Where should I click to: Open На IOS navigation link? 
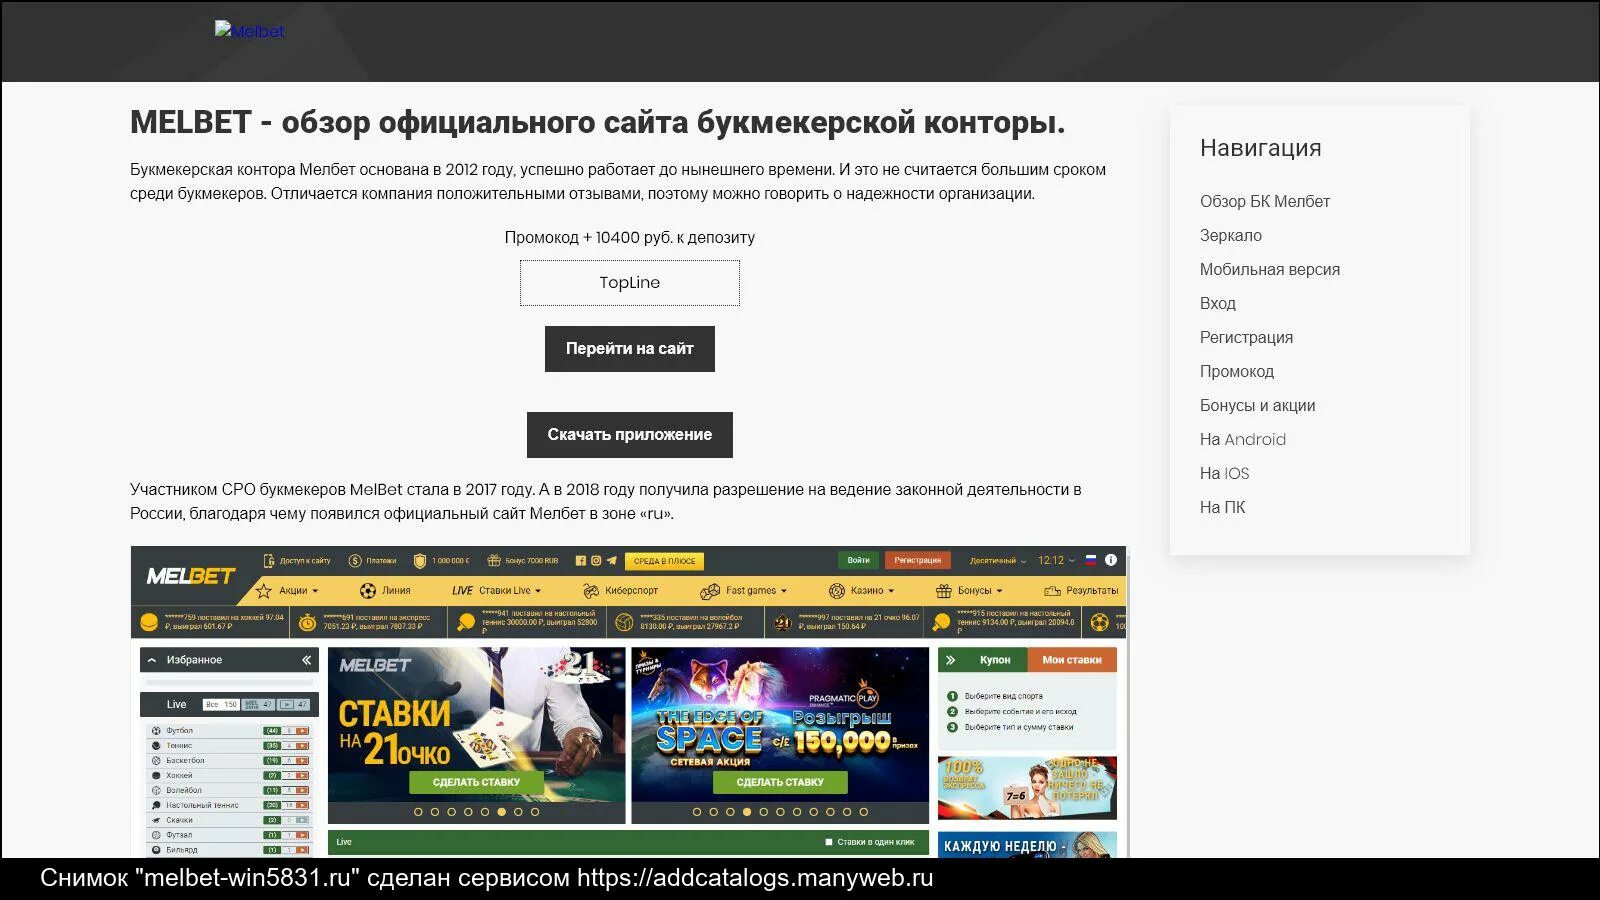(x=1225, y=473)
